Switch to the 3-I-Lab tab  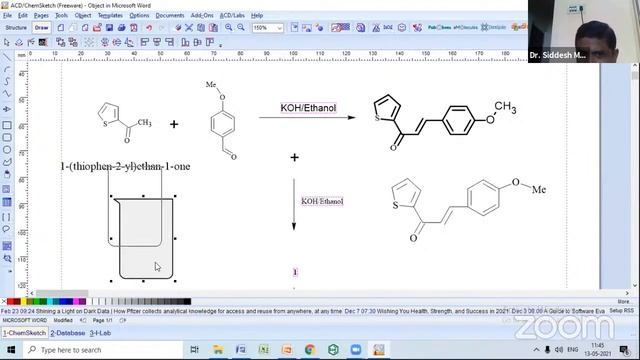[x=100, y=333]
